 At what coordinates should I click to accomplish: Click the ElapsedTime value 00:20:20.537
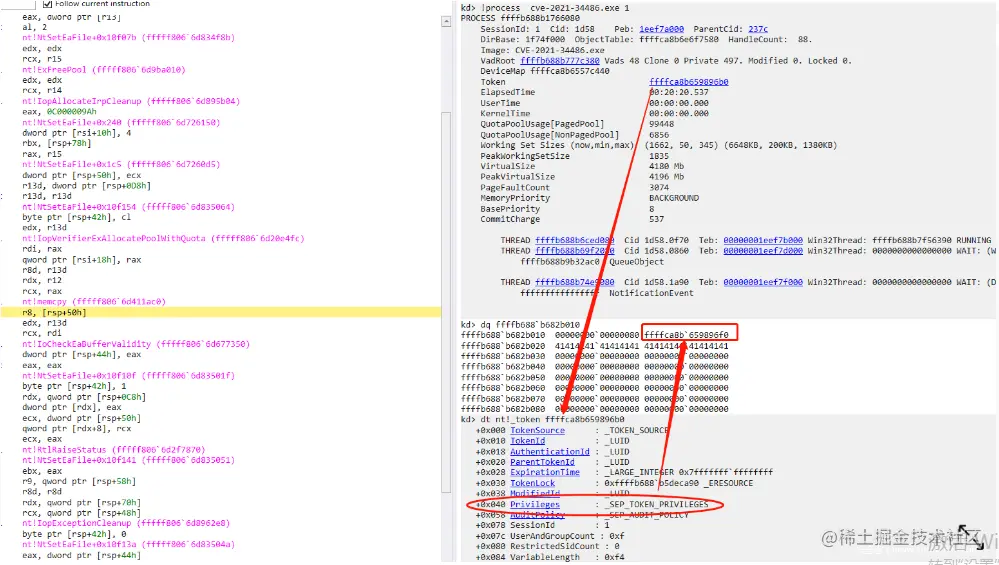(679, 92)
